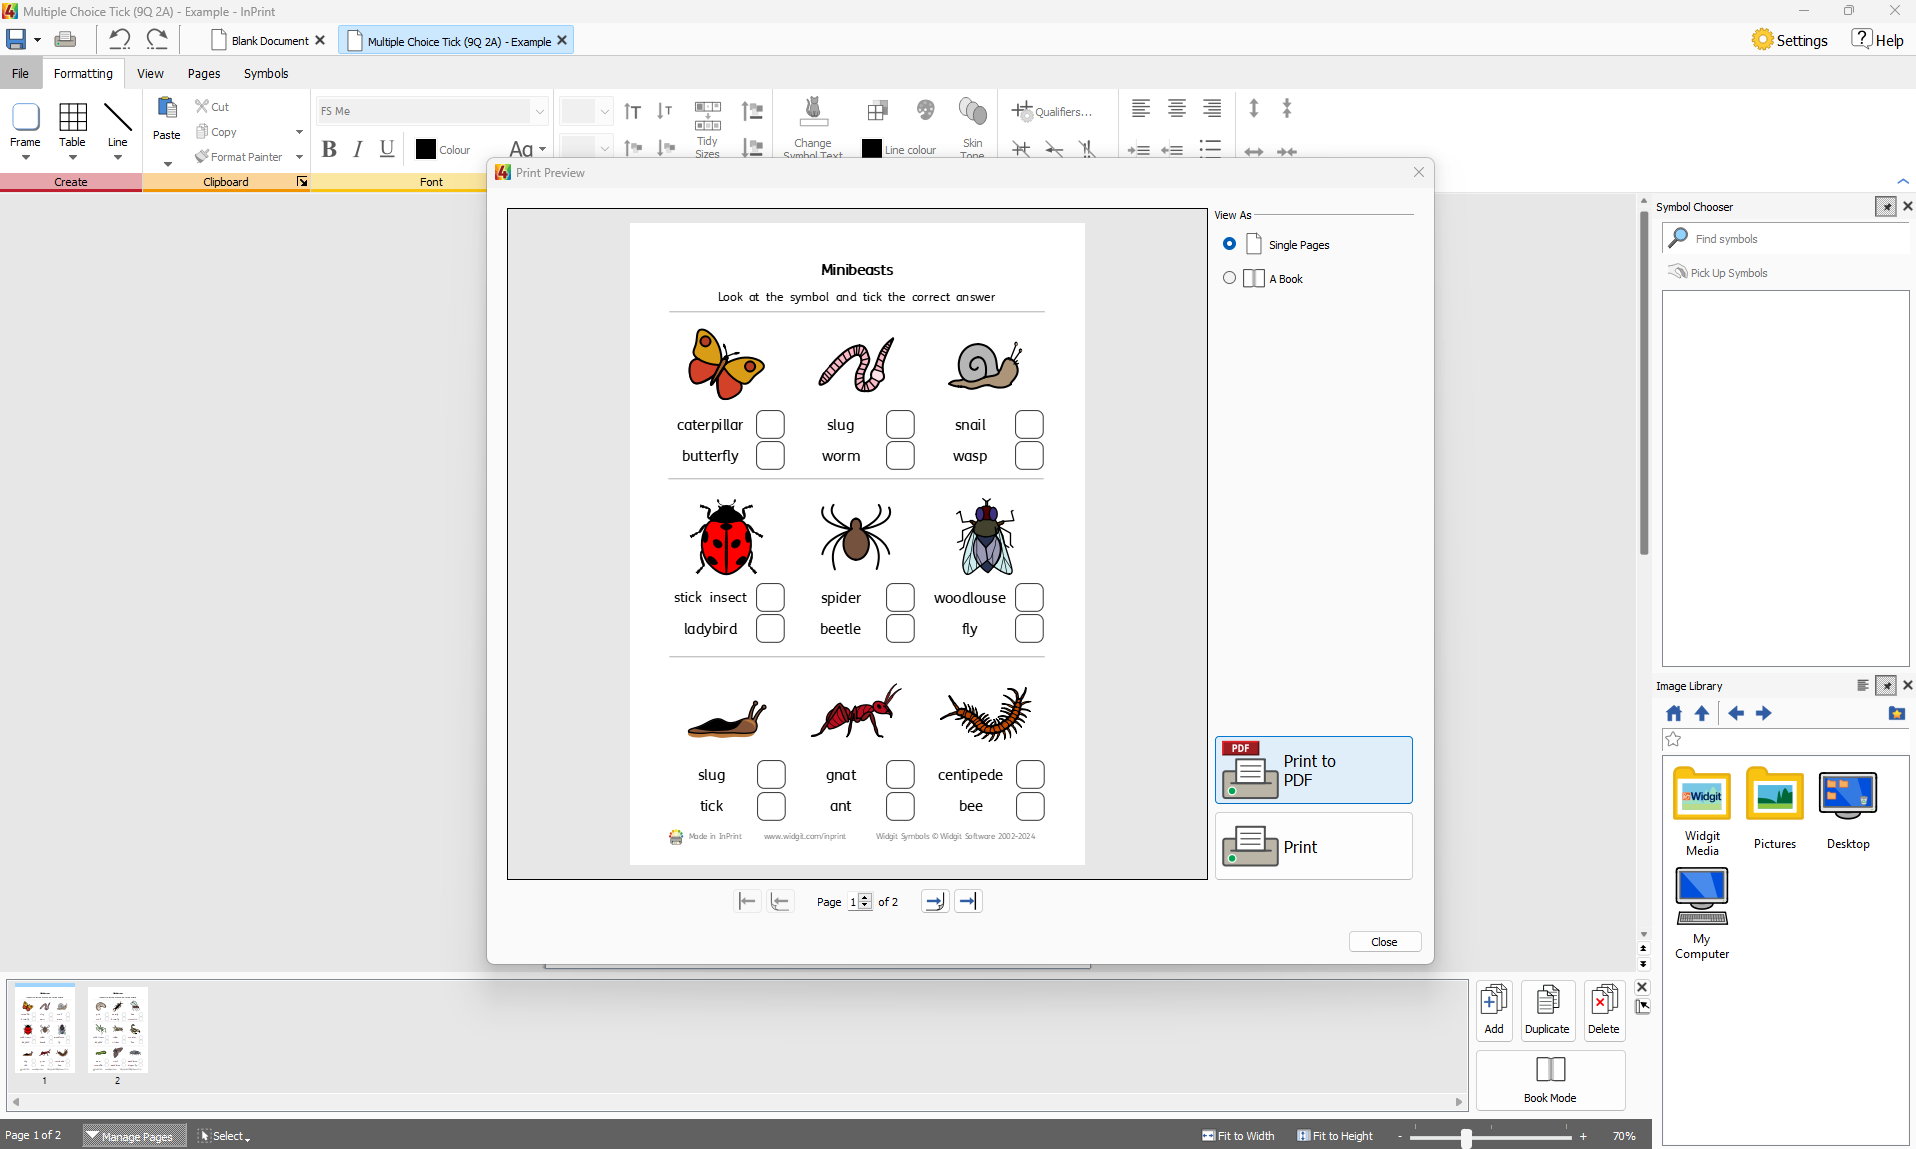Image resolution: width=1916 pixels, height=1149 pixels.
Task: Click the black font Colour swatch
Action: (425, 149)
